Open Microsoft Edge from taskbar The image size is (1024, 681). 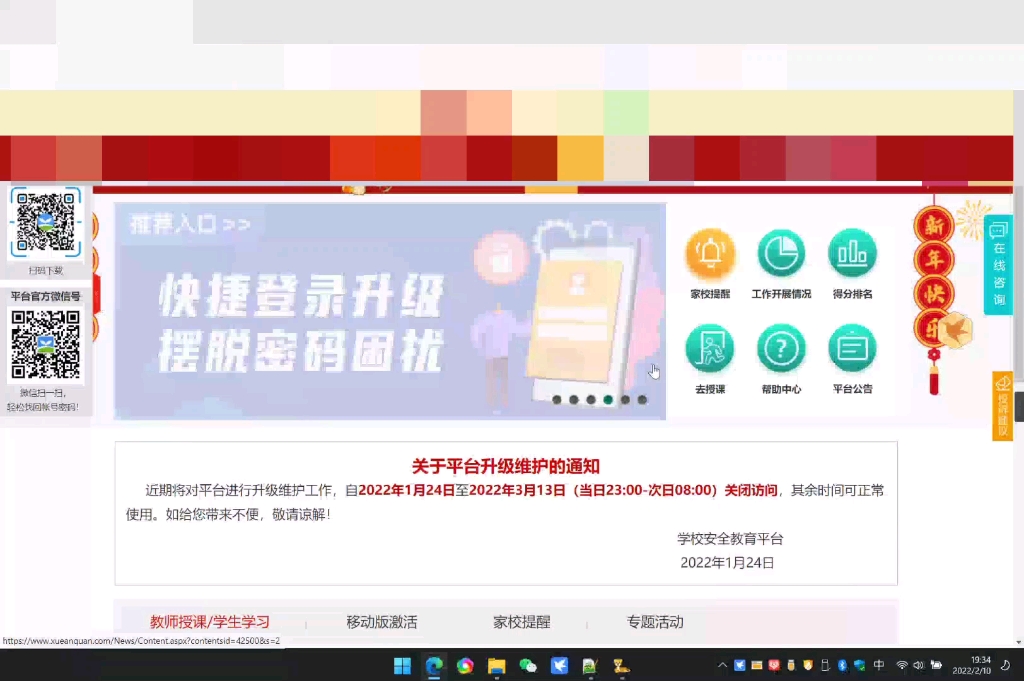434,665
